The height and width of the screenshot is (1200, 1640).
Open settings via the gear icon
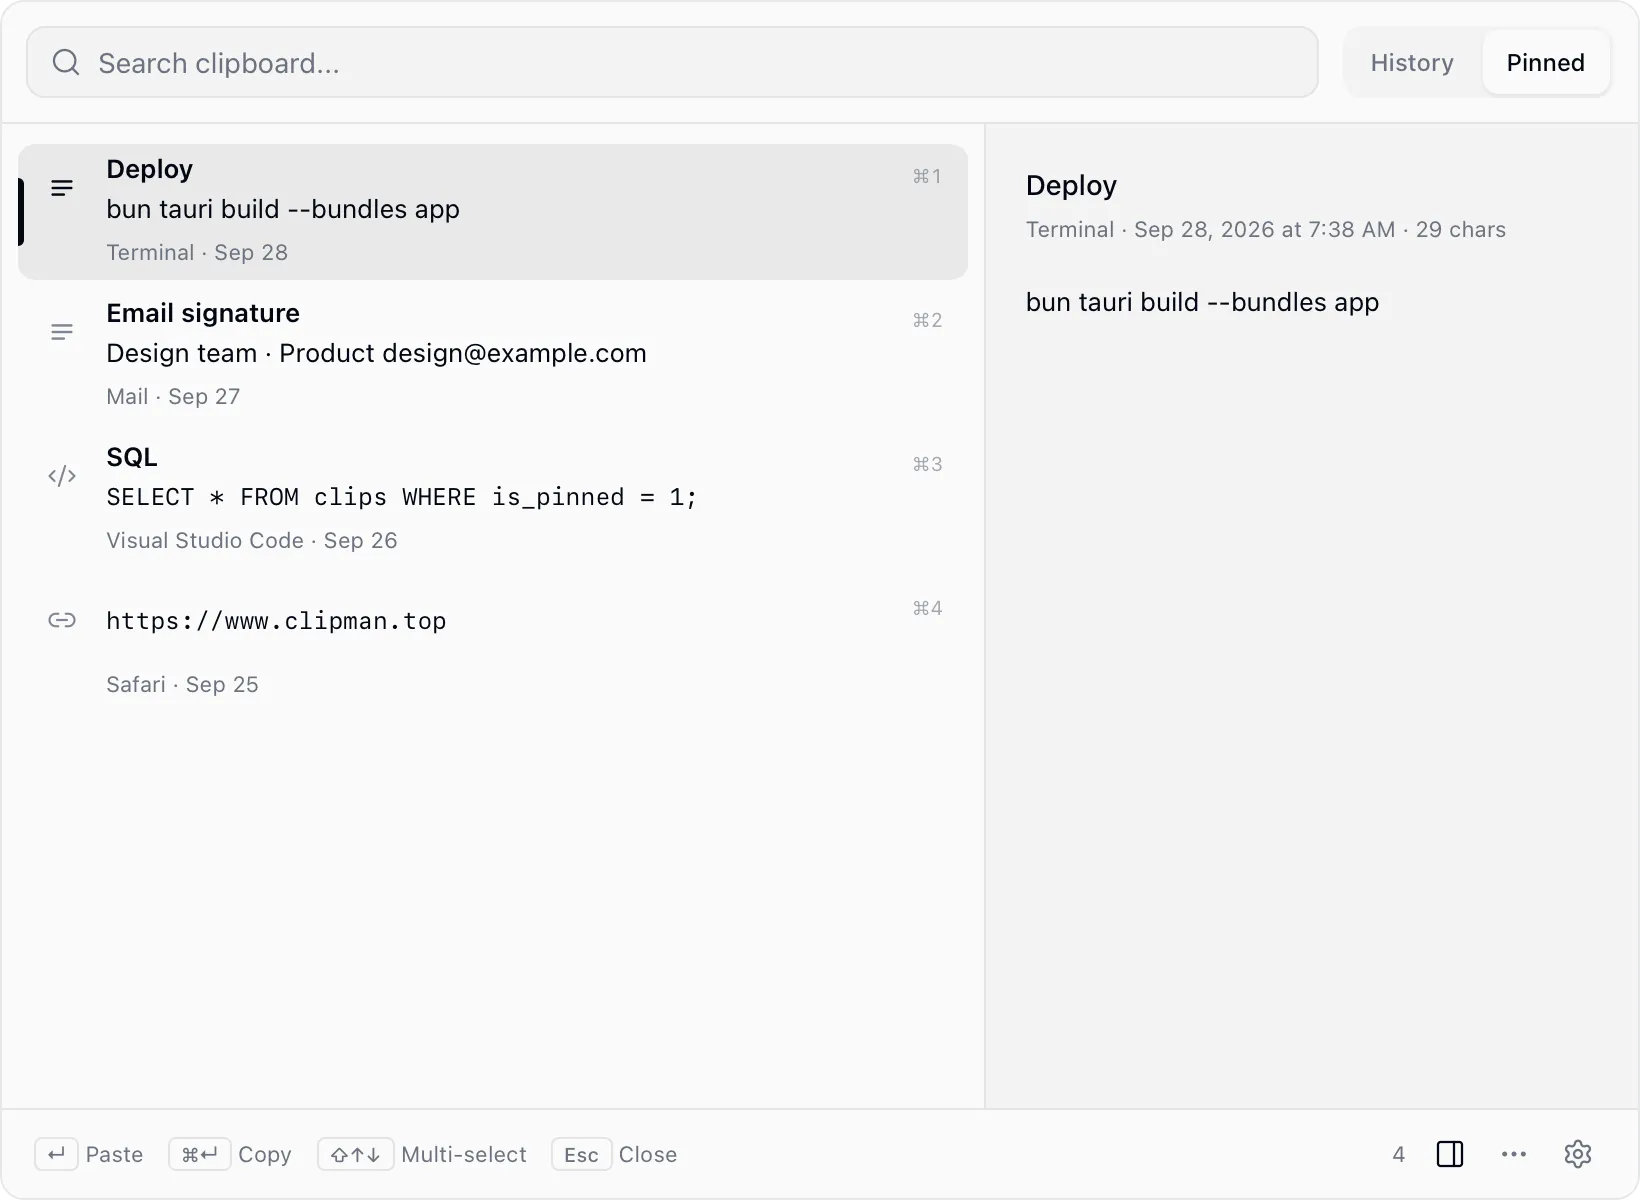tap(1578, 1154)
